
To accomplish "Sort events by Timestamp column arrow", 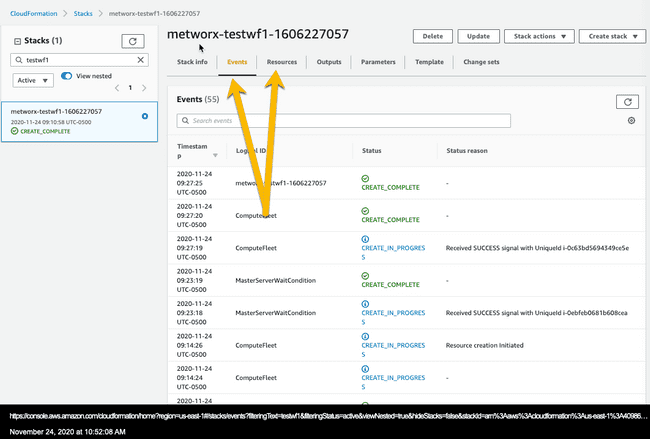I will click(x=215, y=155).
